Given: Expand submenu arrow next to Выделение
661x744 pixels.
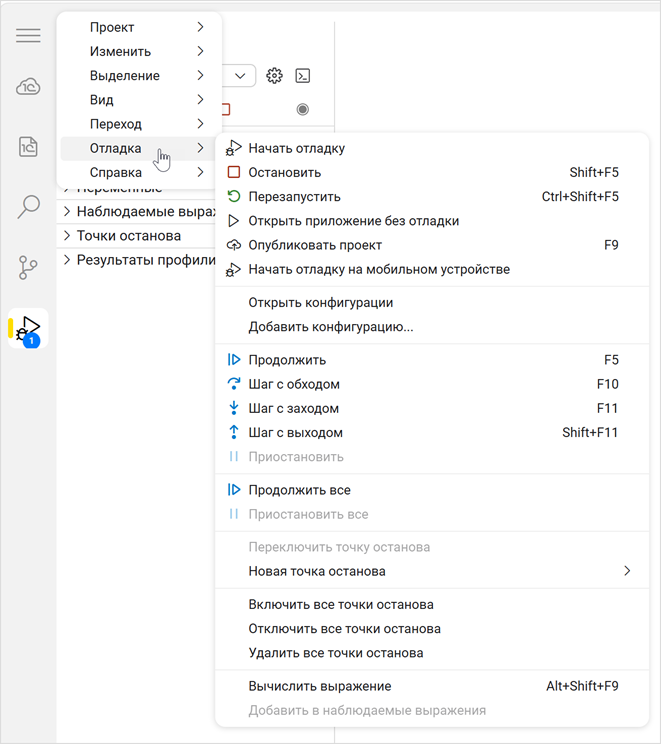Looking at the screenshot, I should click(200, 75).
